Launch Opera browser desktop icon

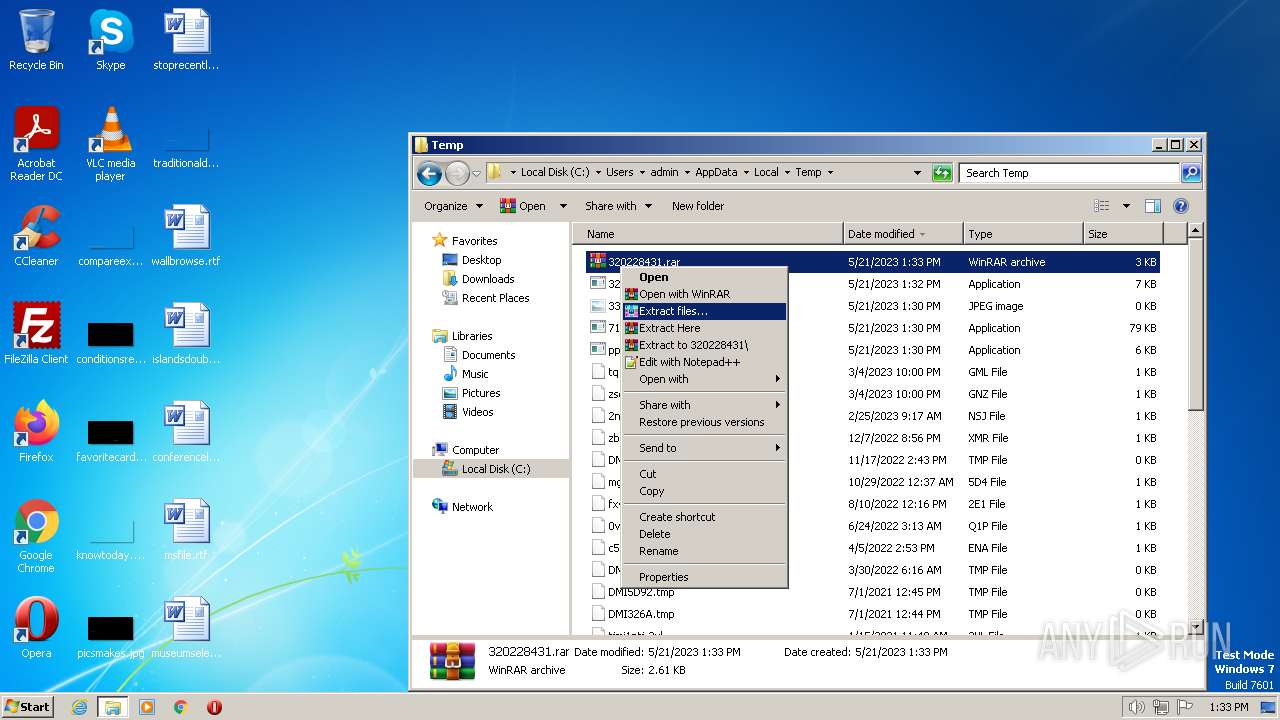coord(36,628)
